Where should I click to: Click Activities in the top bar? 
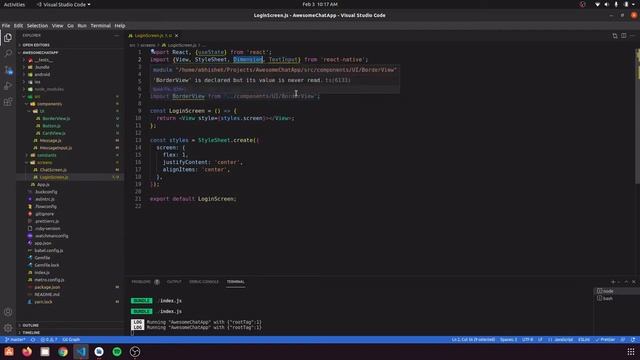[x=14, y=4]
